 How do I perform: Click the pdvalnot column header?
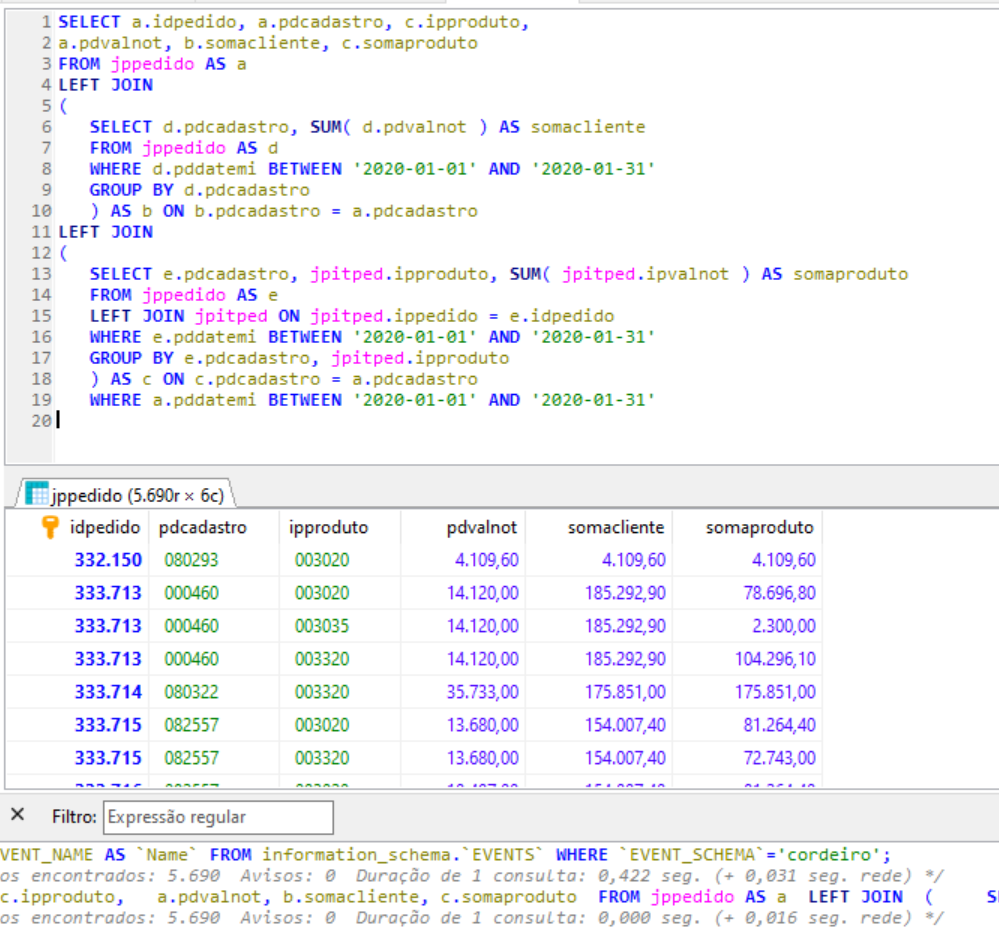[x=482, y=527]
